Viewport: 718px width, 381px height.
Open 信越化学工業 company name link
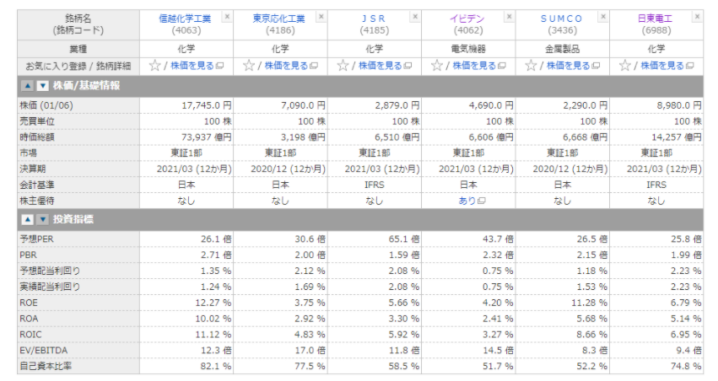pyautogui.click(x=185, y=19)
